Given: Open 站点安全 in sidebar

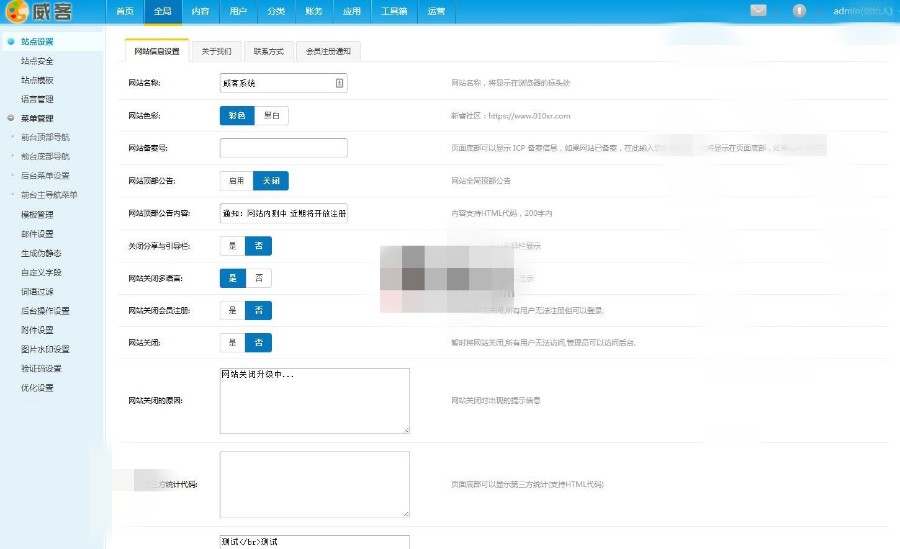Looking at the screenshot, I should (x=37, y=61).
